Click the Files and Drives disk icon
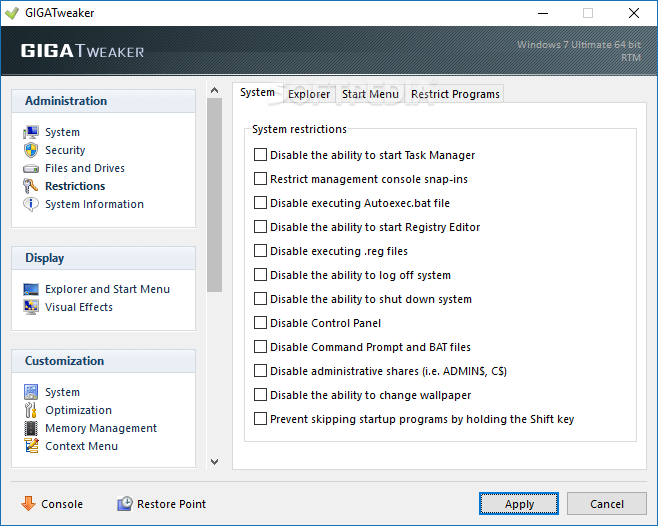 31,168
